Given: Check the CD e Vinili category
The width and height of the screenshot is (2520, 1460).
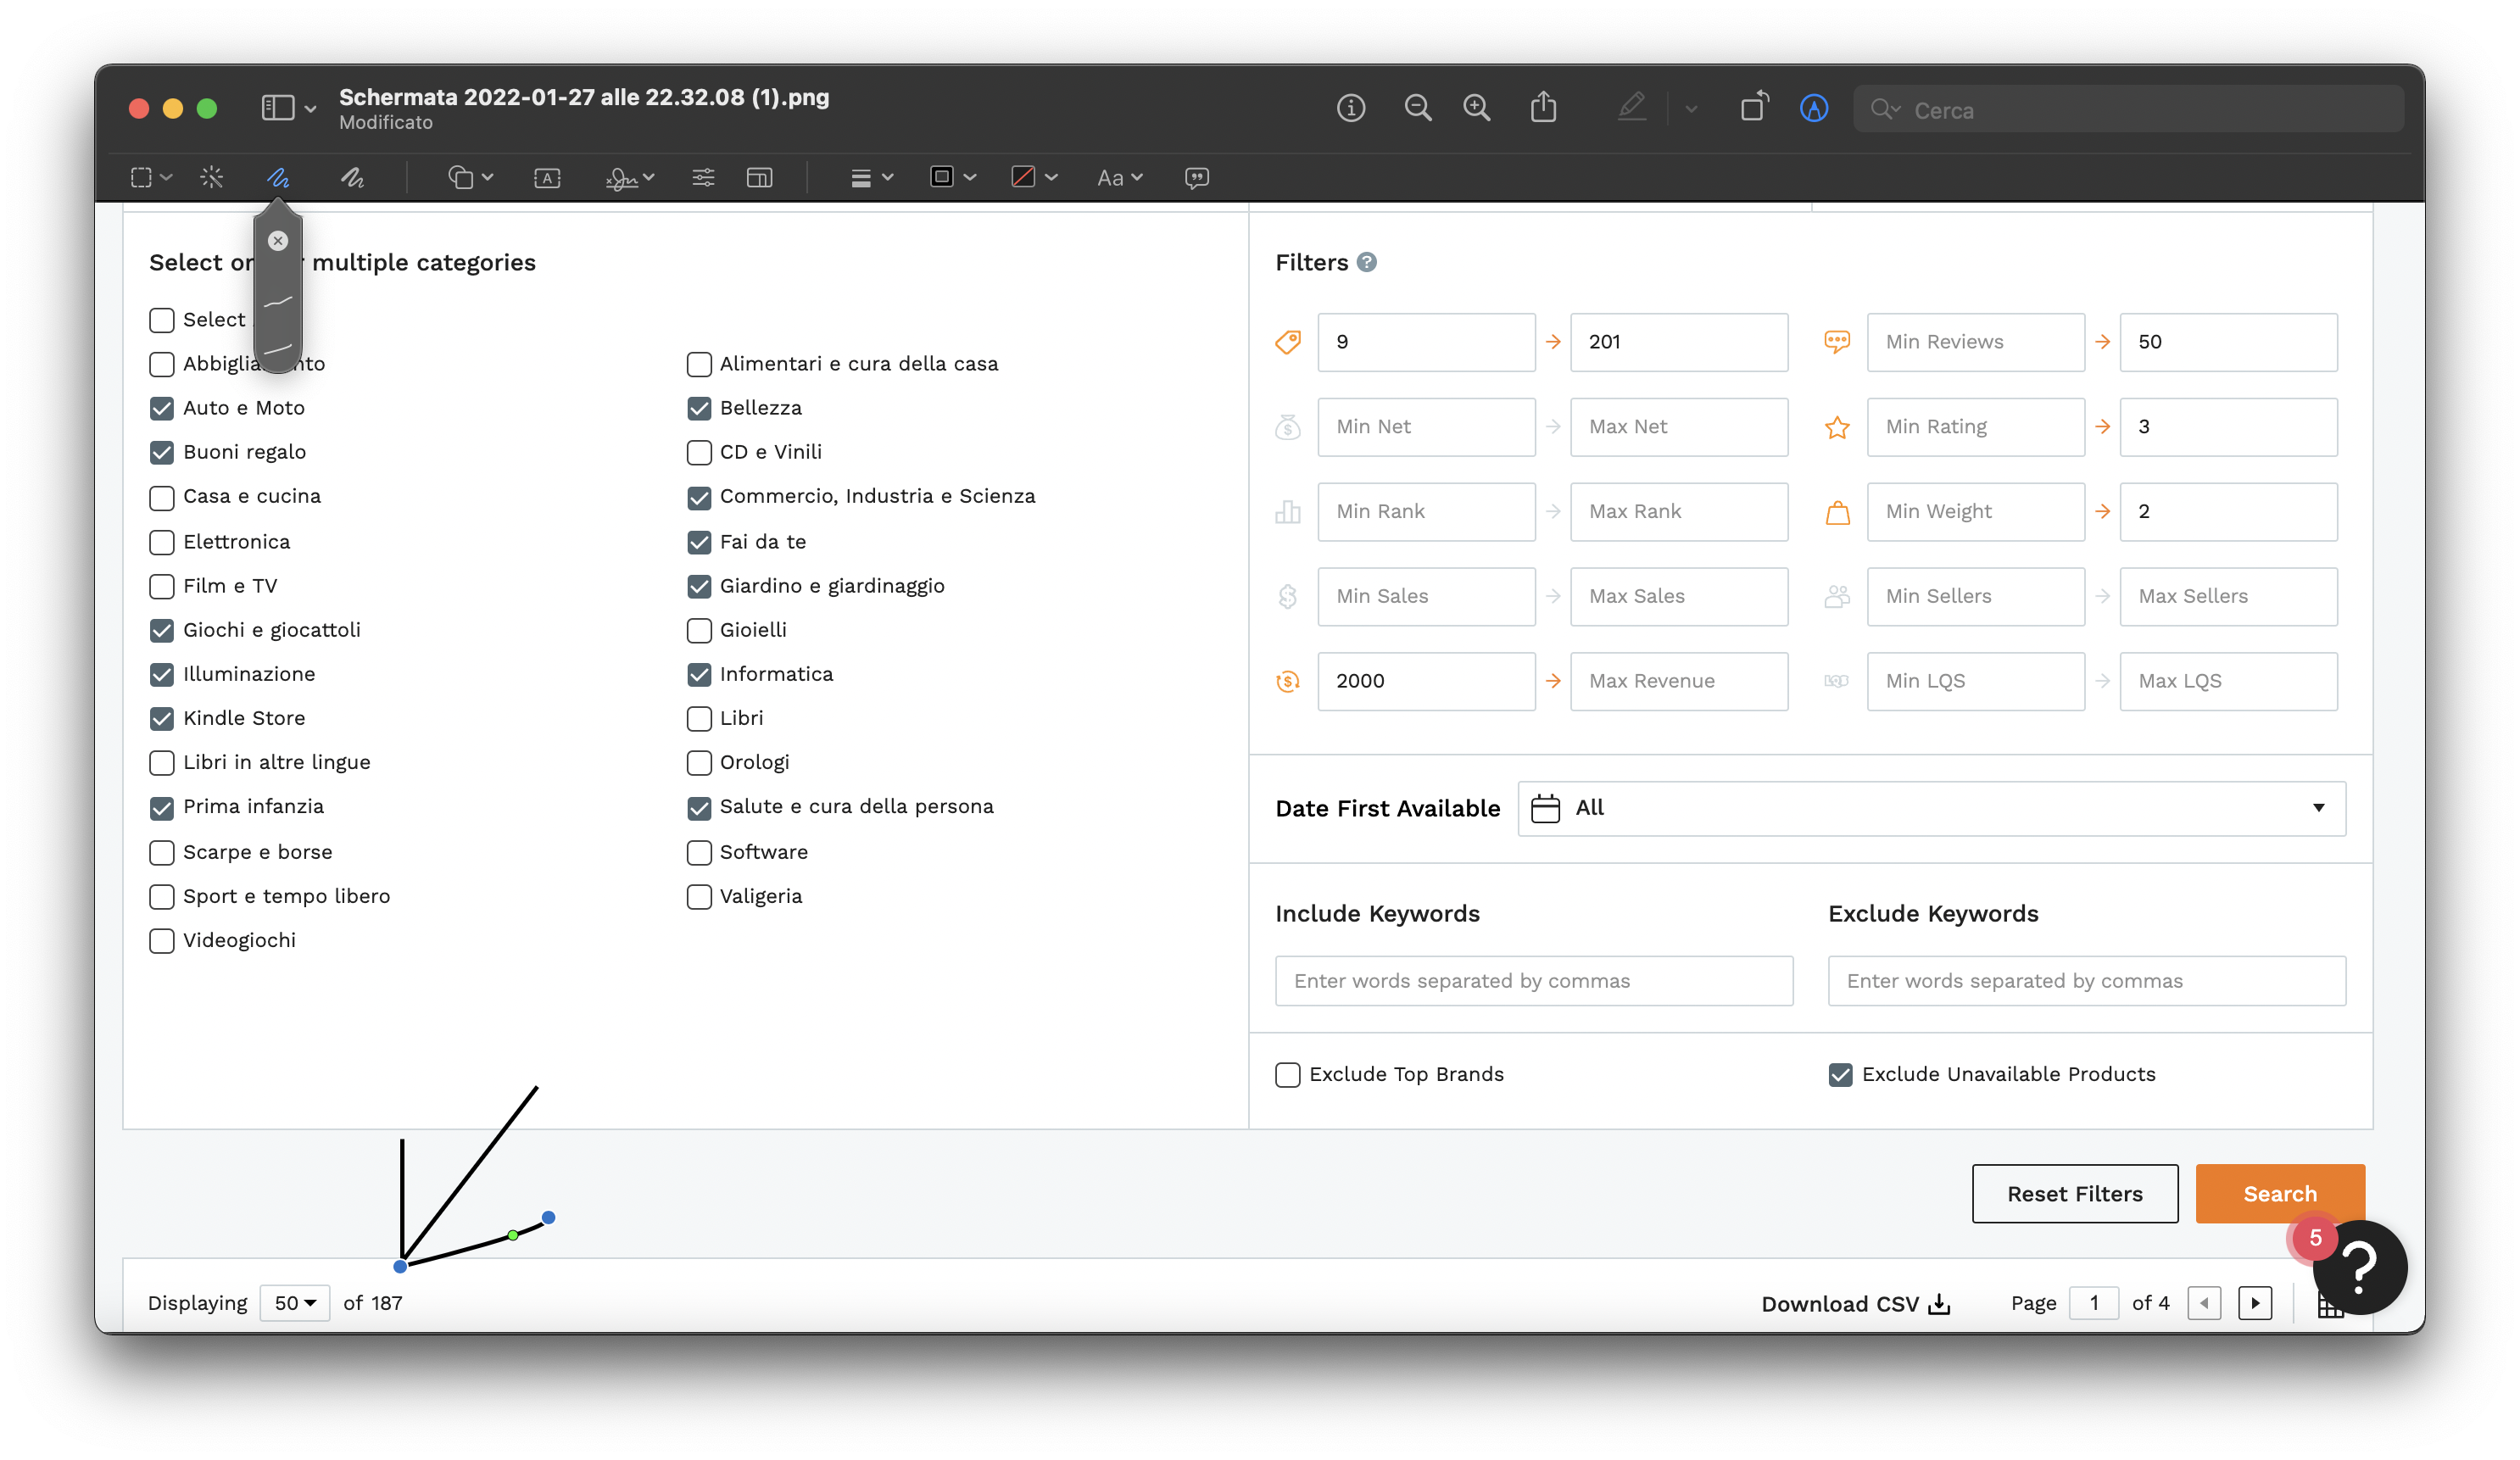Looking at the screenshot, I should click(699, 452).
